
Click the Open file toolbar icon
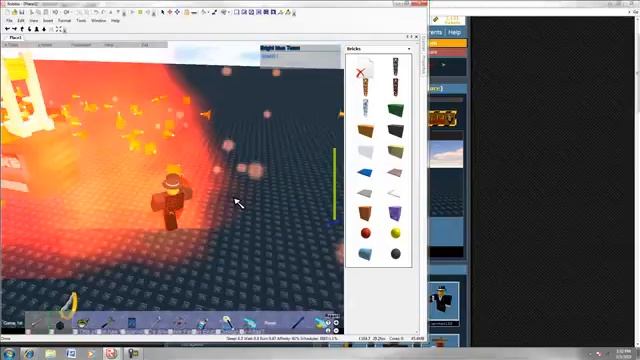coord(15,12)
